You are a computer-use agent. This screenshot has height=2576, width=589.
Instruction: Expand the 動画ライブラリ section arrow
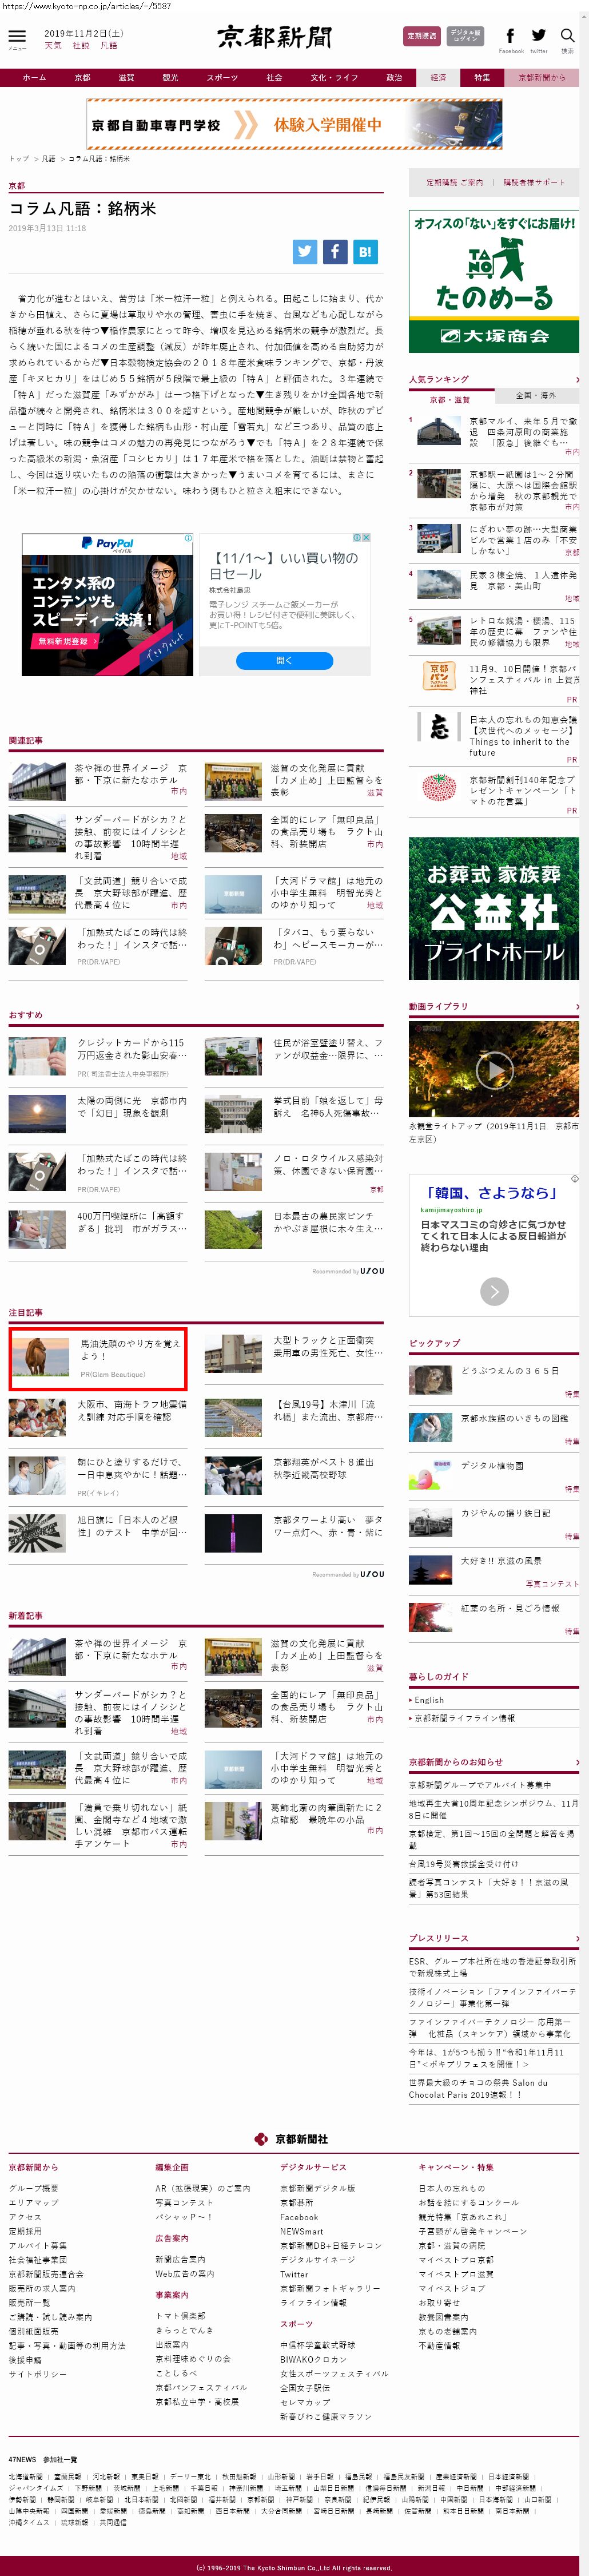pyautogui.click(x=577, y=1006)
